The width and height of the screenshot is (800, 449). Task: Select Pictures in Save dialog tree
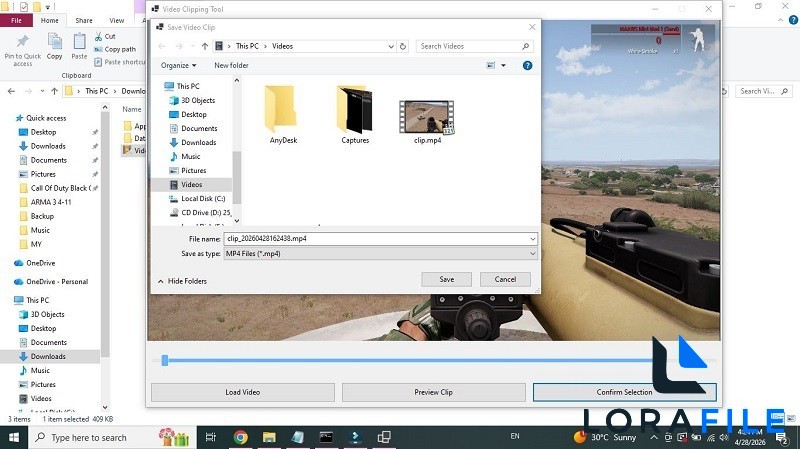tap(193, 170)
